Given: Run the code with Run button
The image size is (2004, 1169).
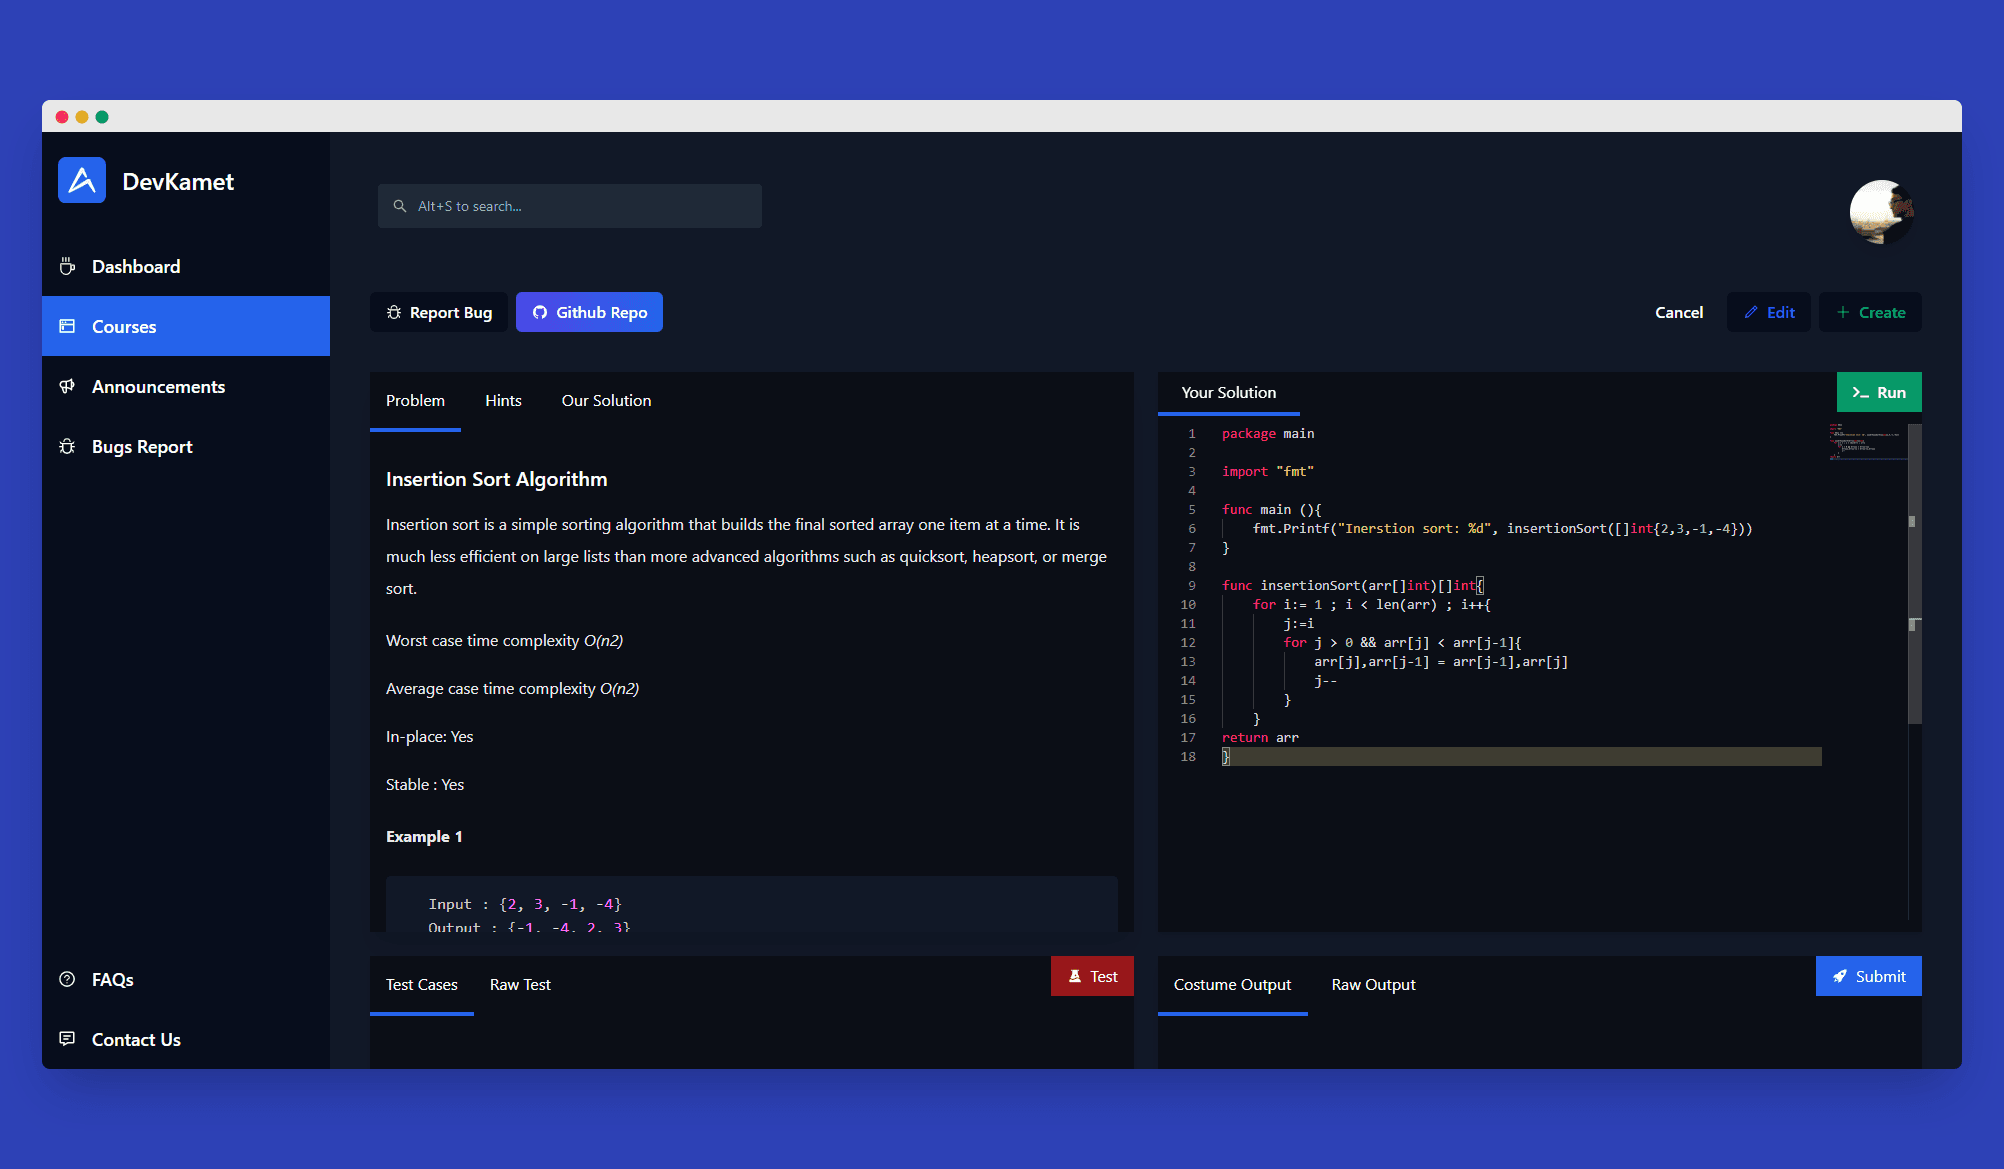Looking at the screenshot, I should tap(1878, 393).
